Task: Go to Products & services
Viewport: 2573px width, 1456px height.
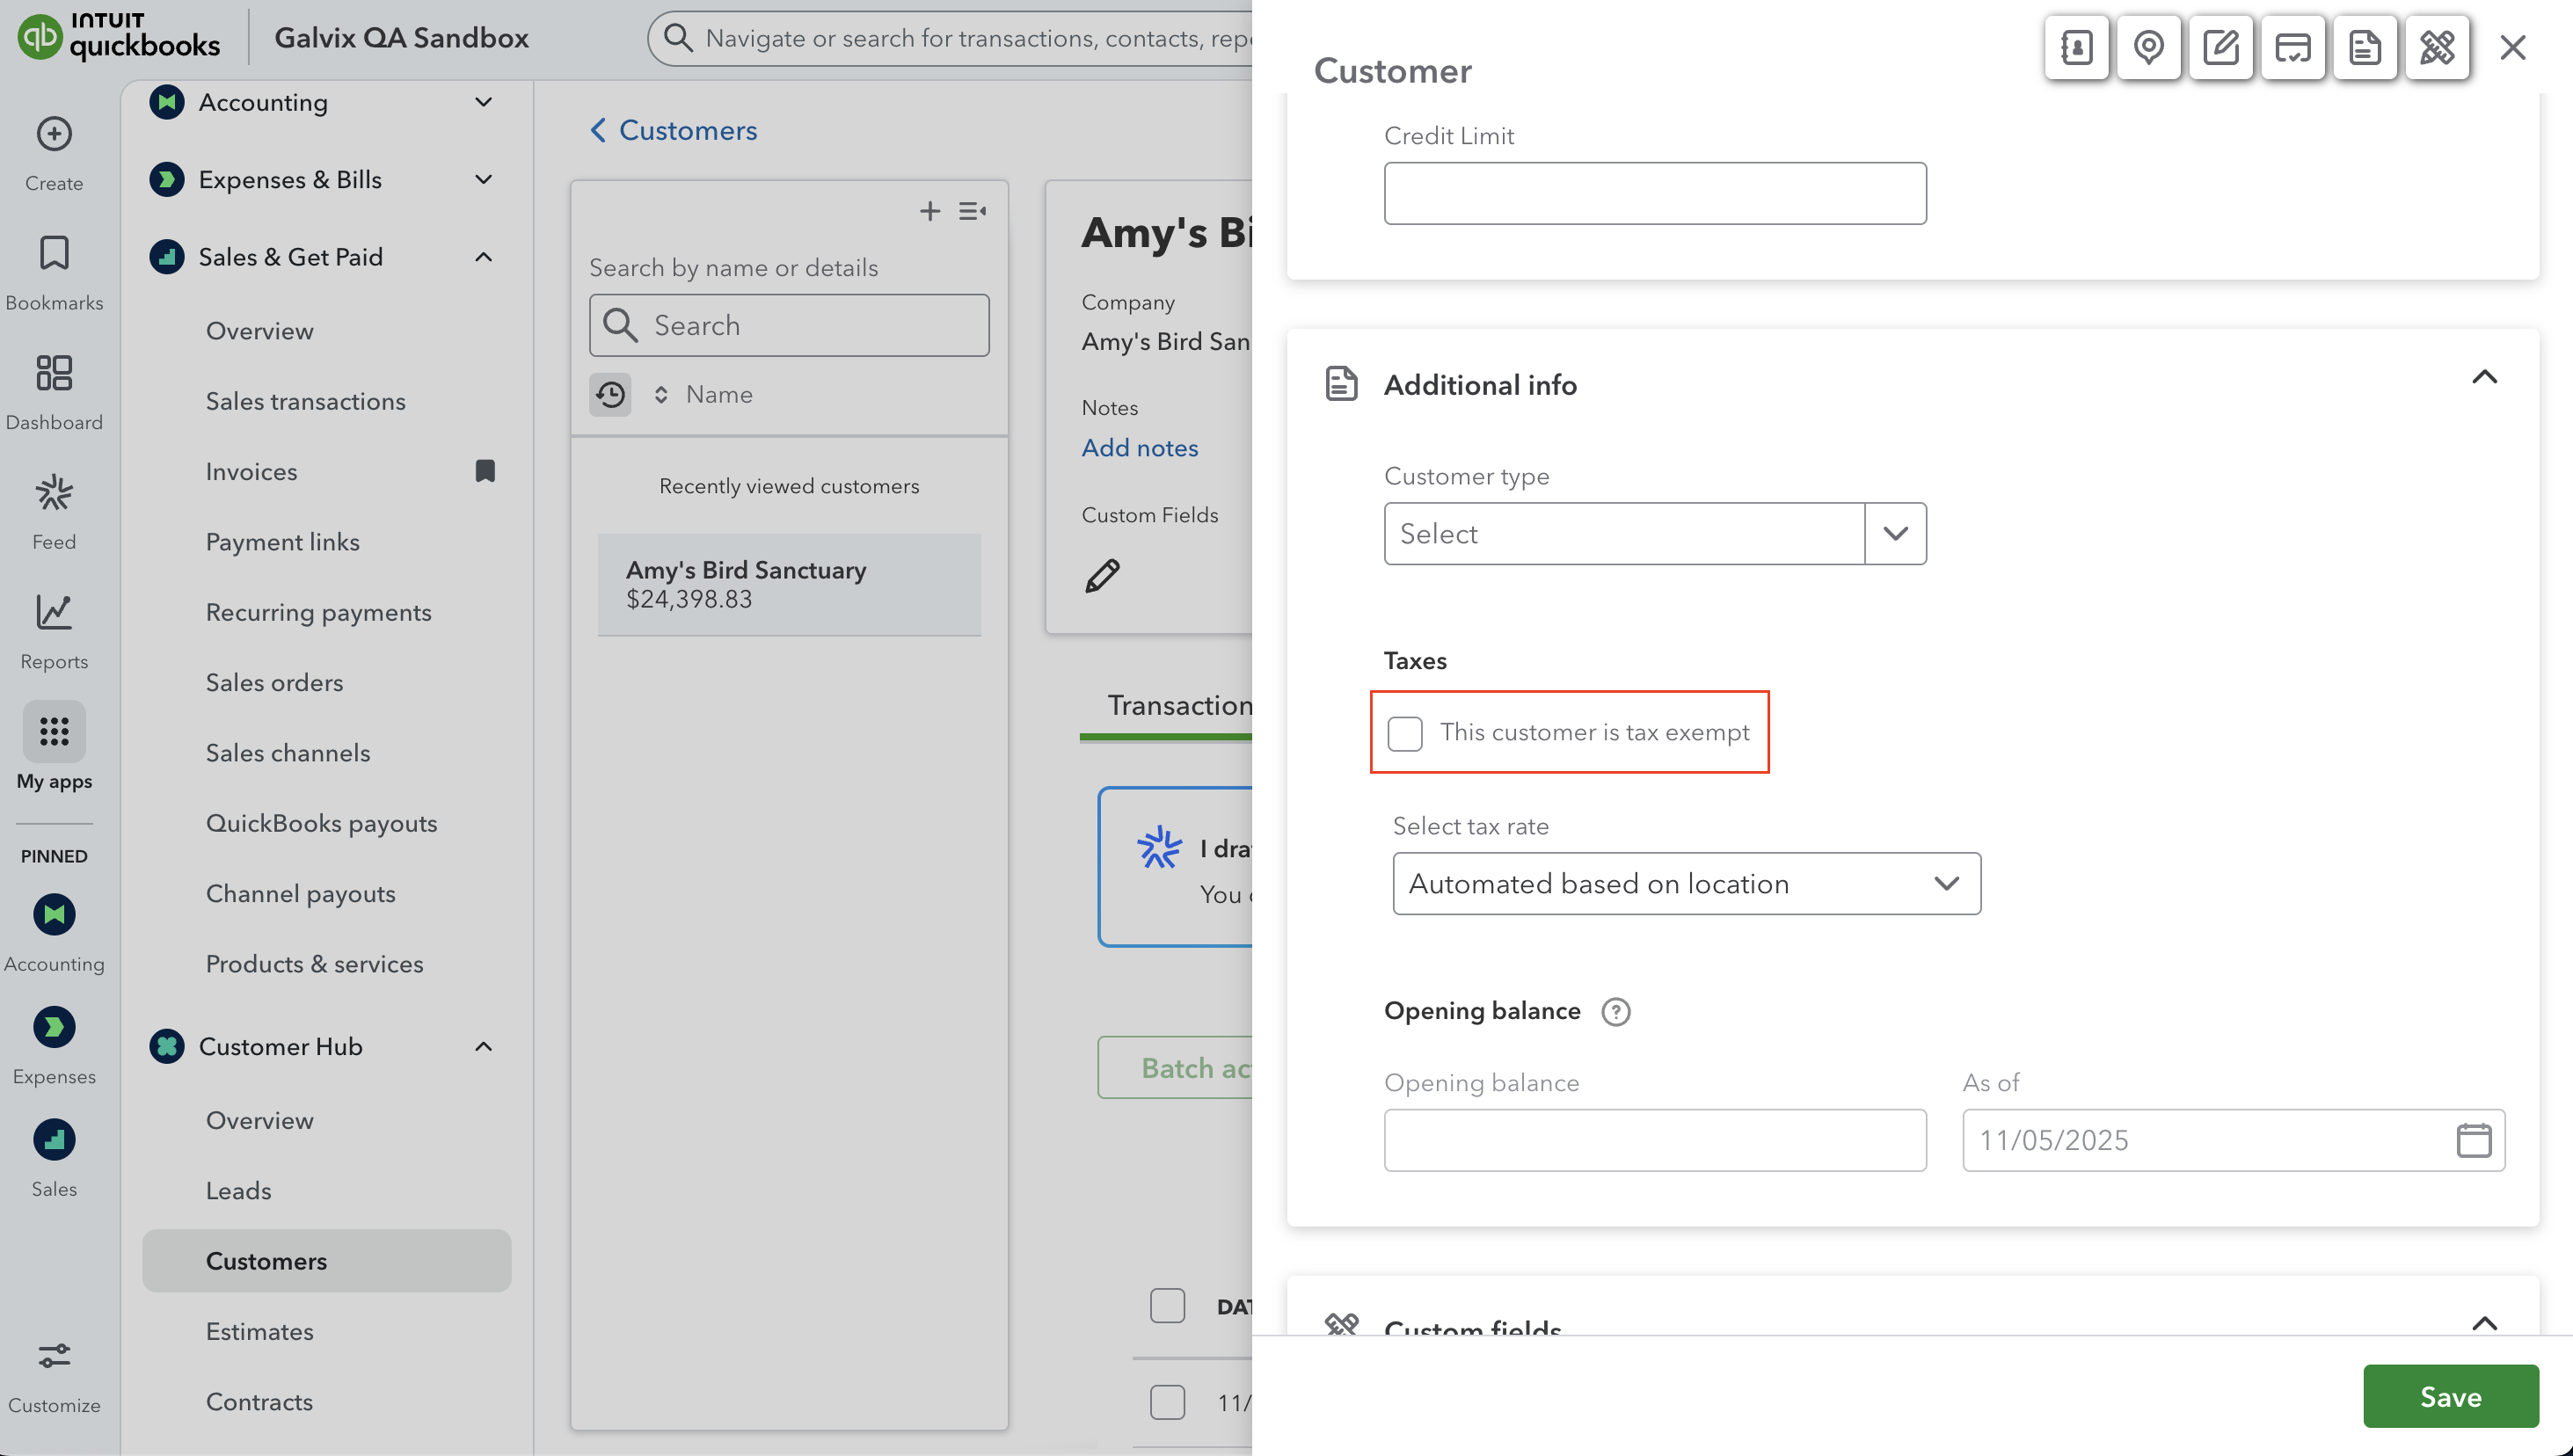Action: 314,964
